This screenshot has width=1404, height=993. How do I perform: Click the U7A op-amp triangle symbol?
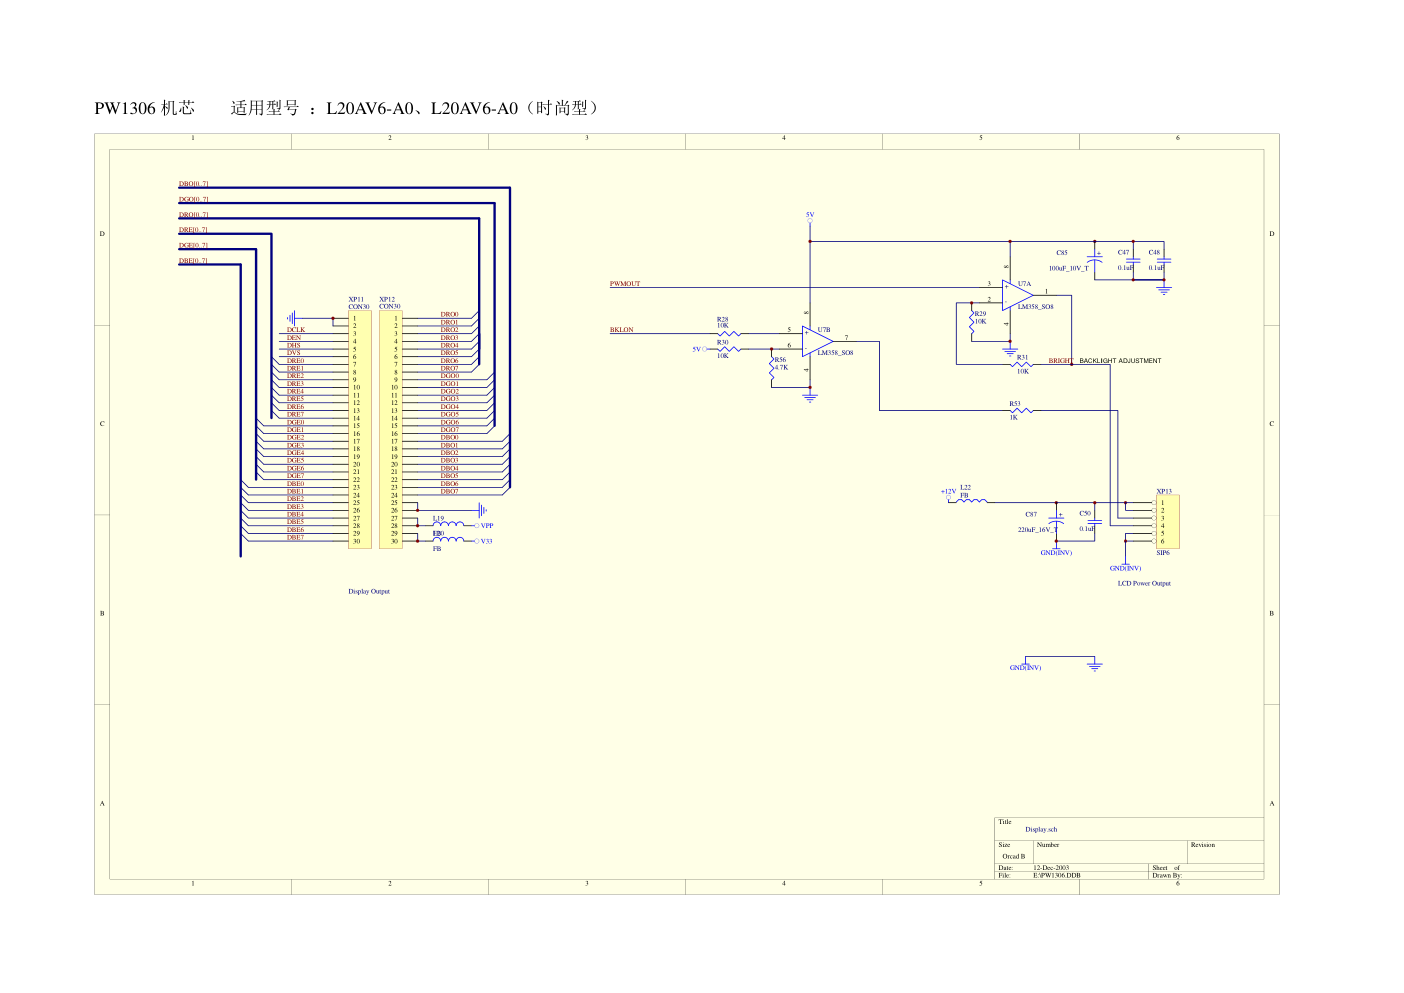pyautogui.click(x=1017, y=295)
